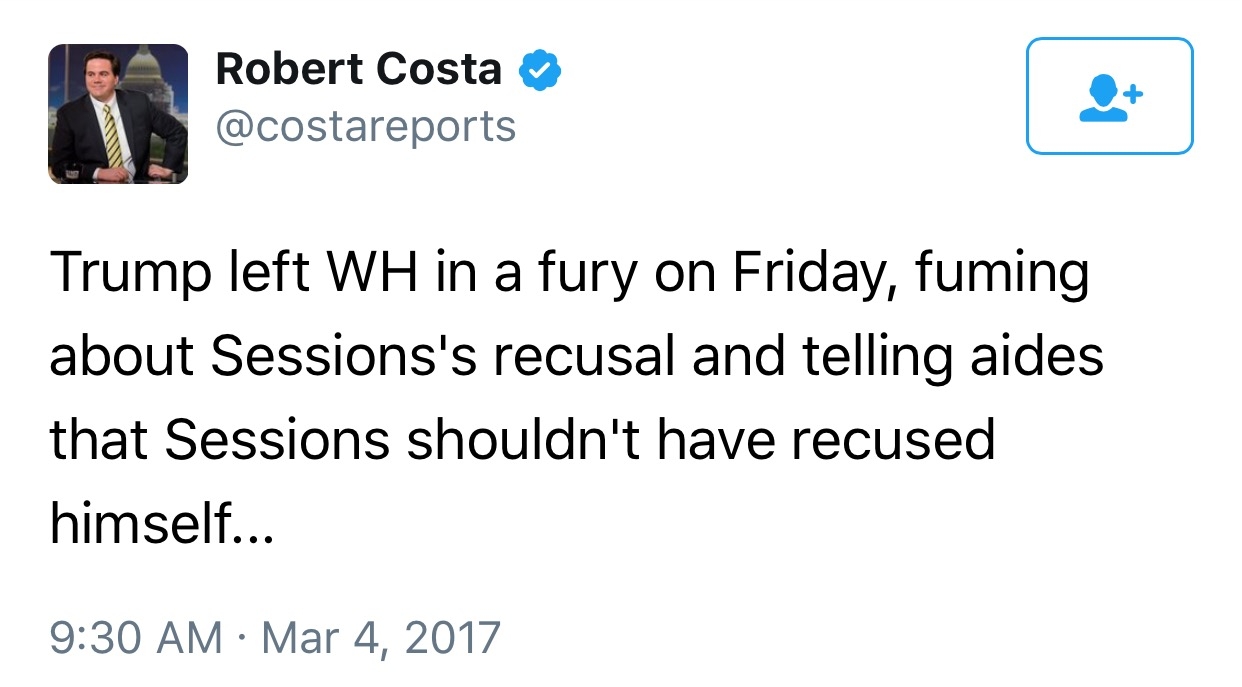The height and width of the screenshot is (687, 1242).
Task: Click the dot separator between time and date
Action: pyautogui.click(x=242, y=638)
